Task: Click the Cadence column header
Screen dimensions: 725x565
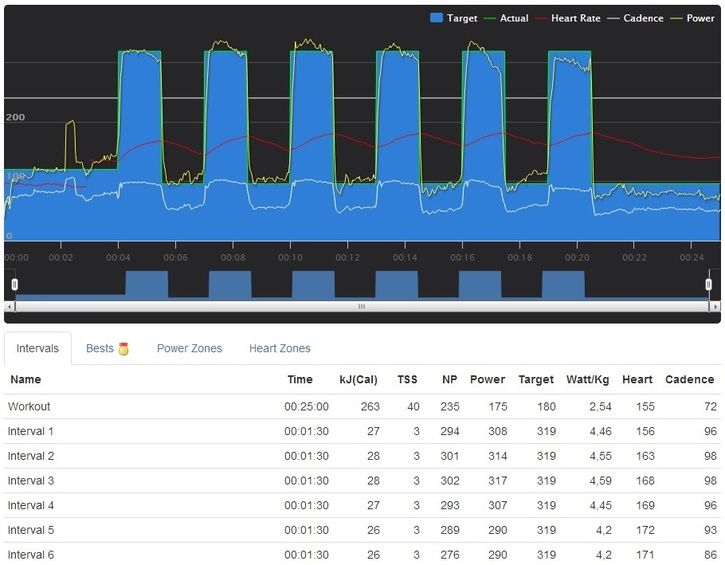Action: (x=689, y=380)
